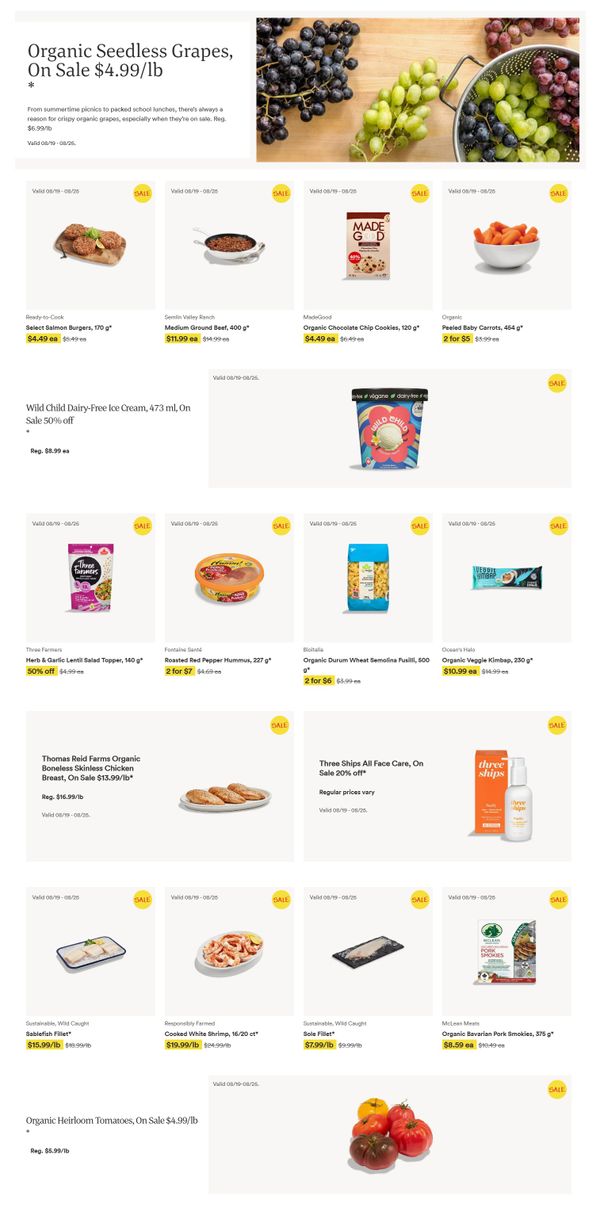View the Cooked White Shrimp product photo
This screenshot has width=600, height=1208.
229,951
